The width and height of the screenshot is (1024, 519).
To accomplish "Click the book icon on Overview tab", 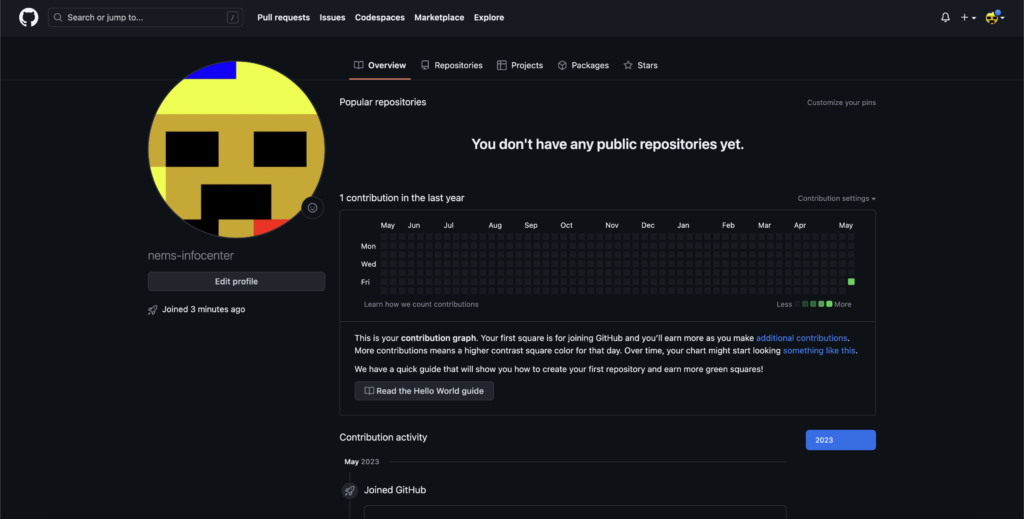I will (359, 65).
